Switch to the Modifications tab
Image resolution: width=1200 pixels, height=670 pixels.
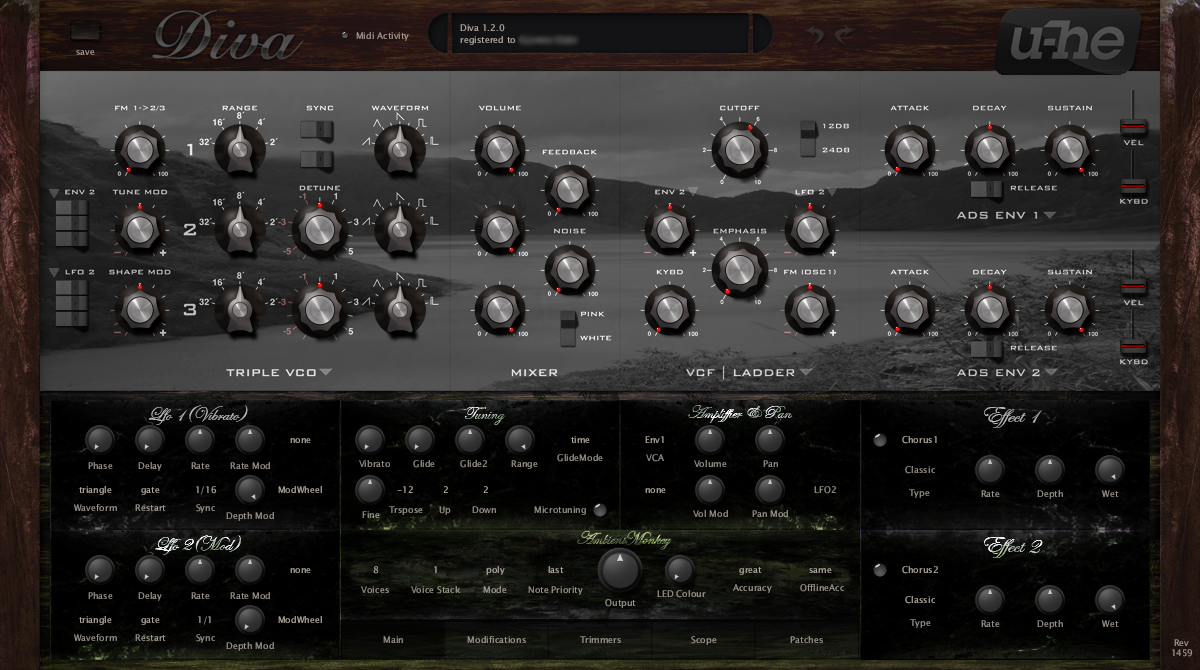[x=497, y=640]
